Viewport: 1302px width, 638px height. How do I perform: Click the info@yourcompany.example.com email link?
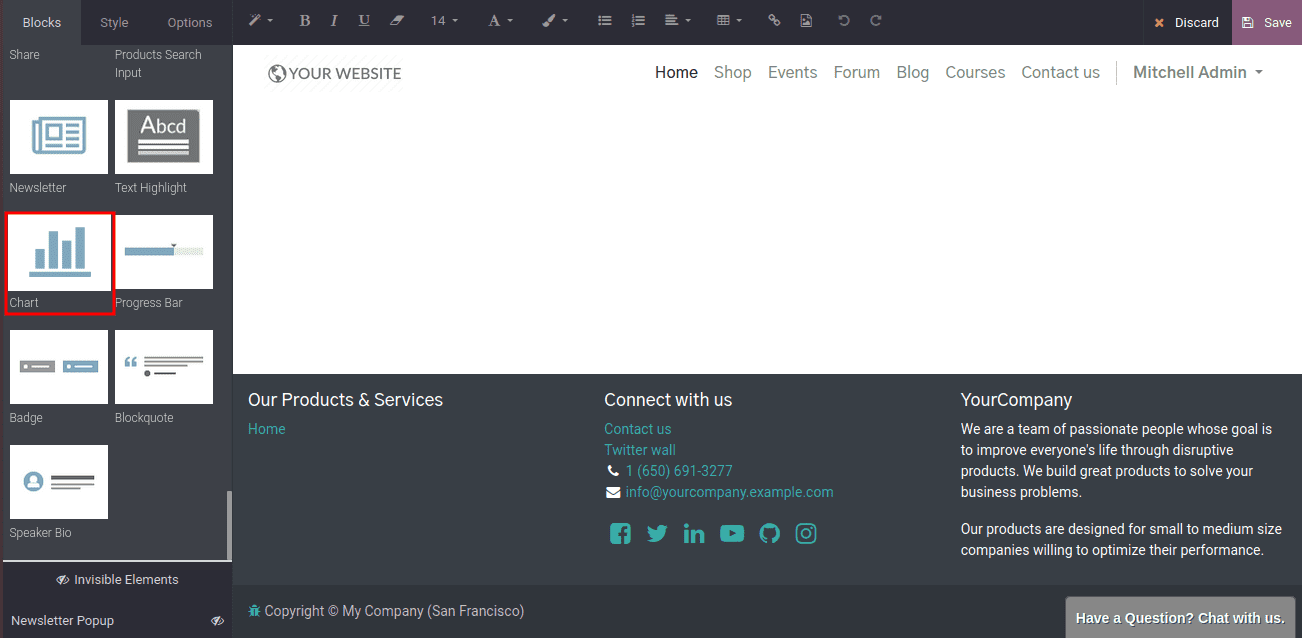pos(730,492)
